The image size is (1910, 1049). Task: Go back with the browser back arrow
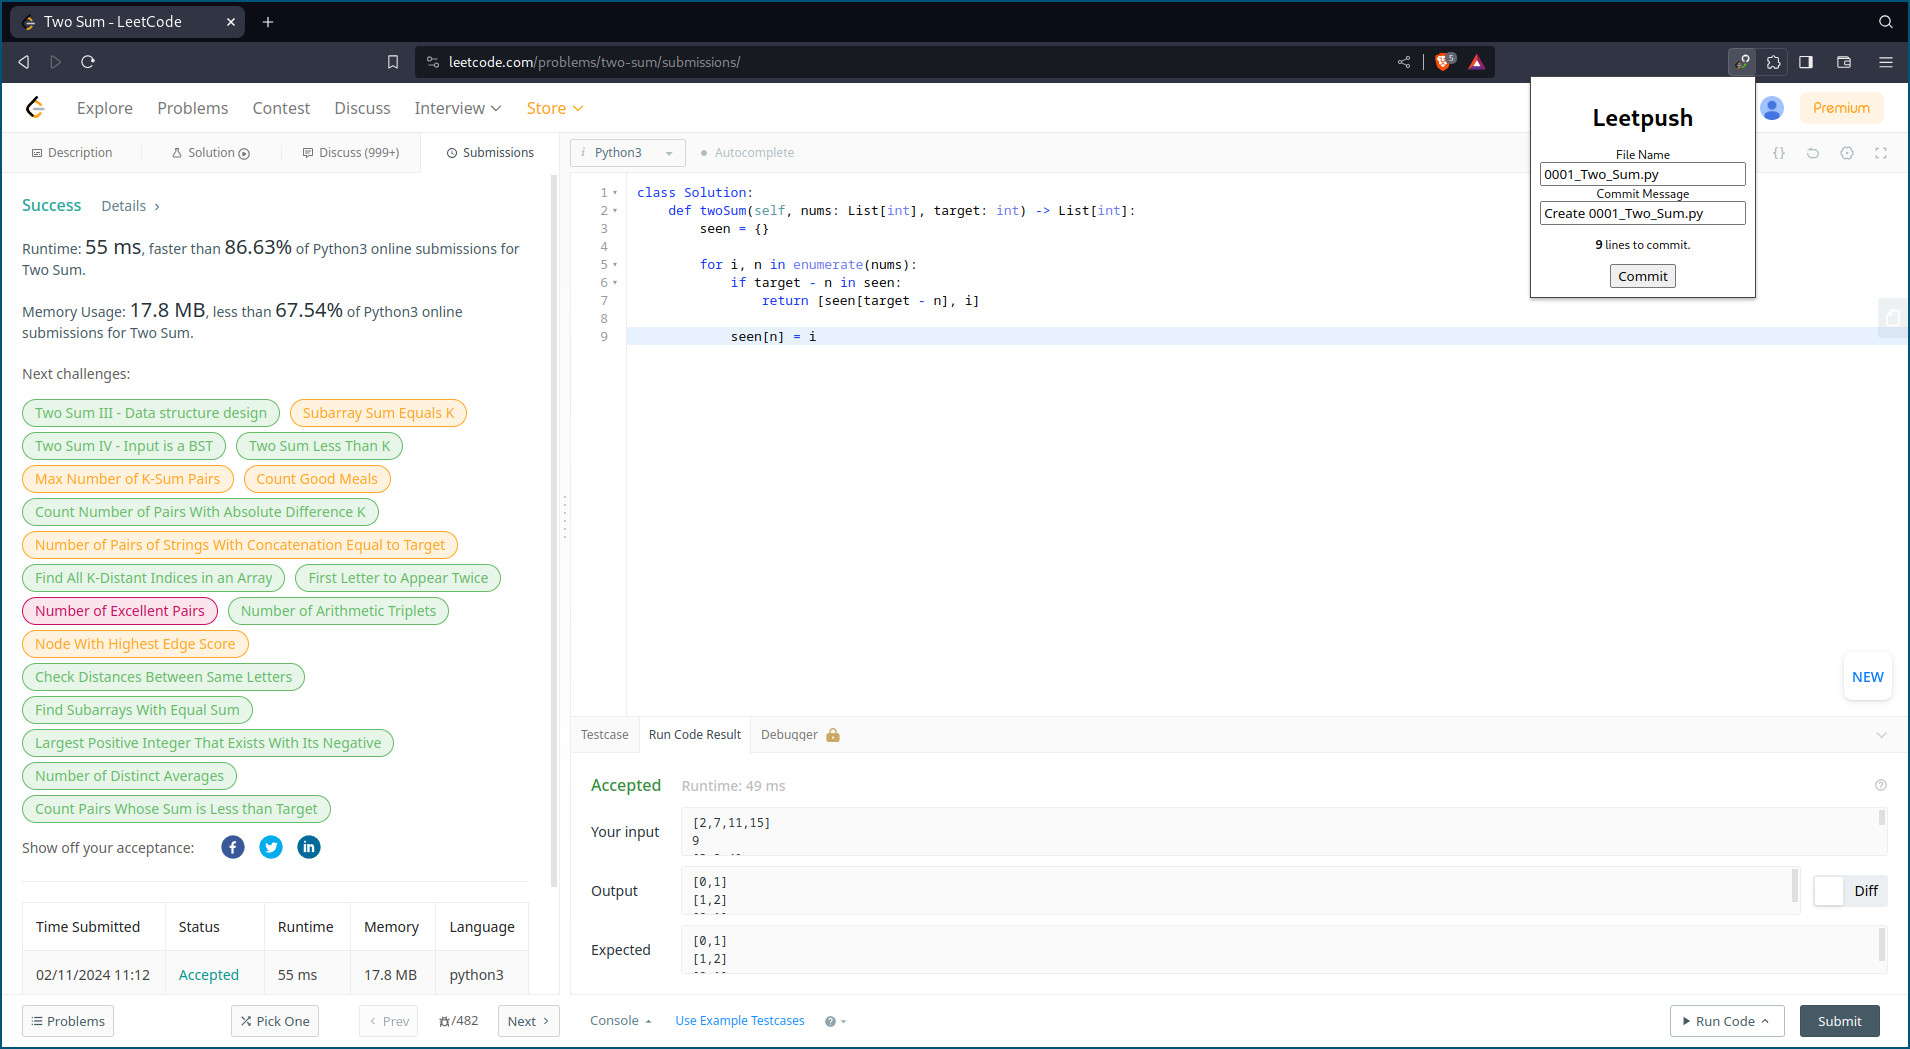(x=24, y=62)
